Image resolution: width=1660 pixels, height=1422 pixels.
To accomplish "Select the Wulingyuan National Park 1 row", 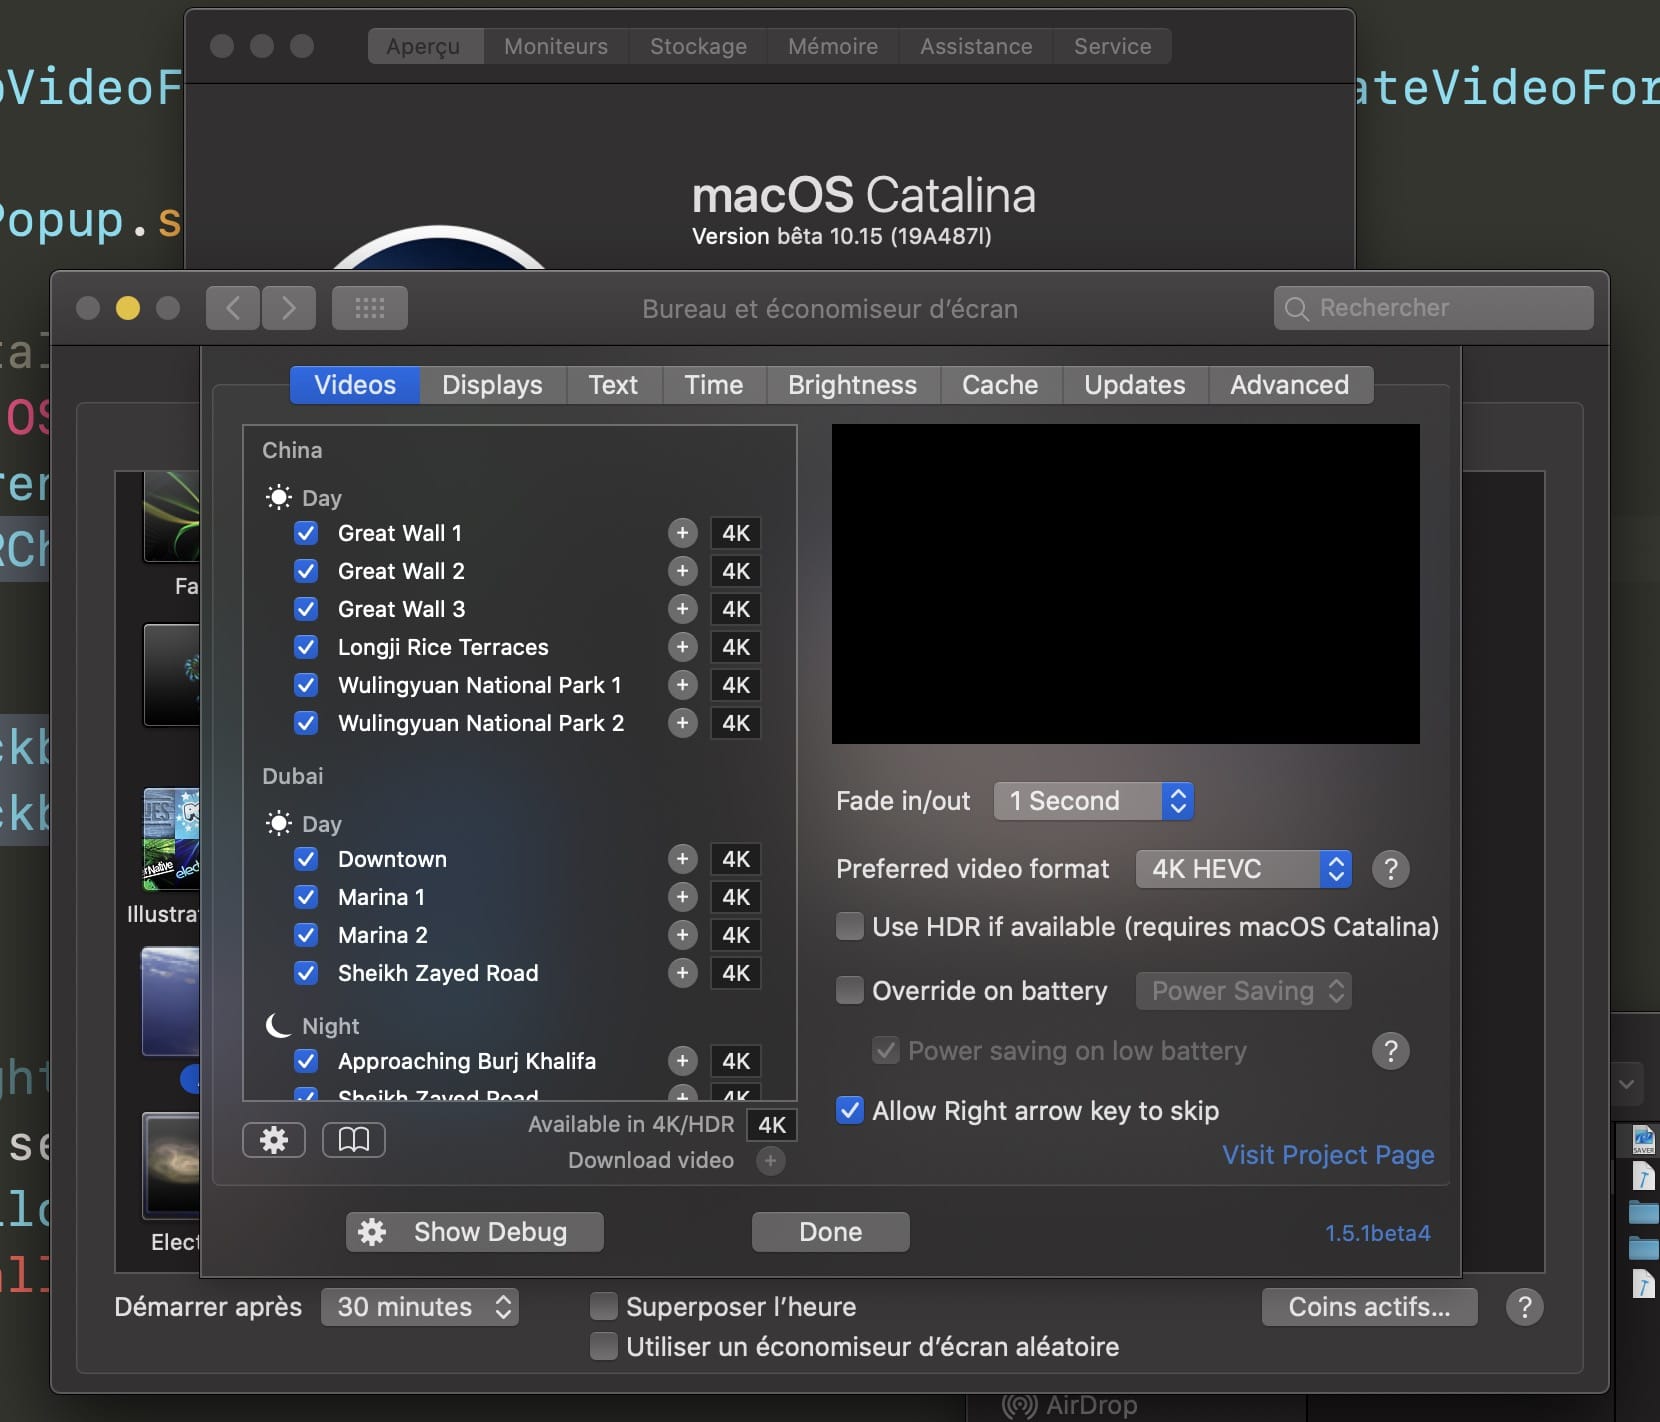I will (520, 685).
